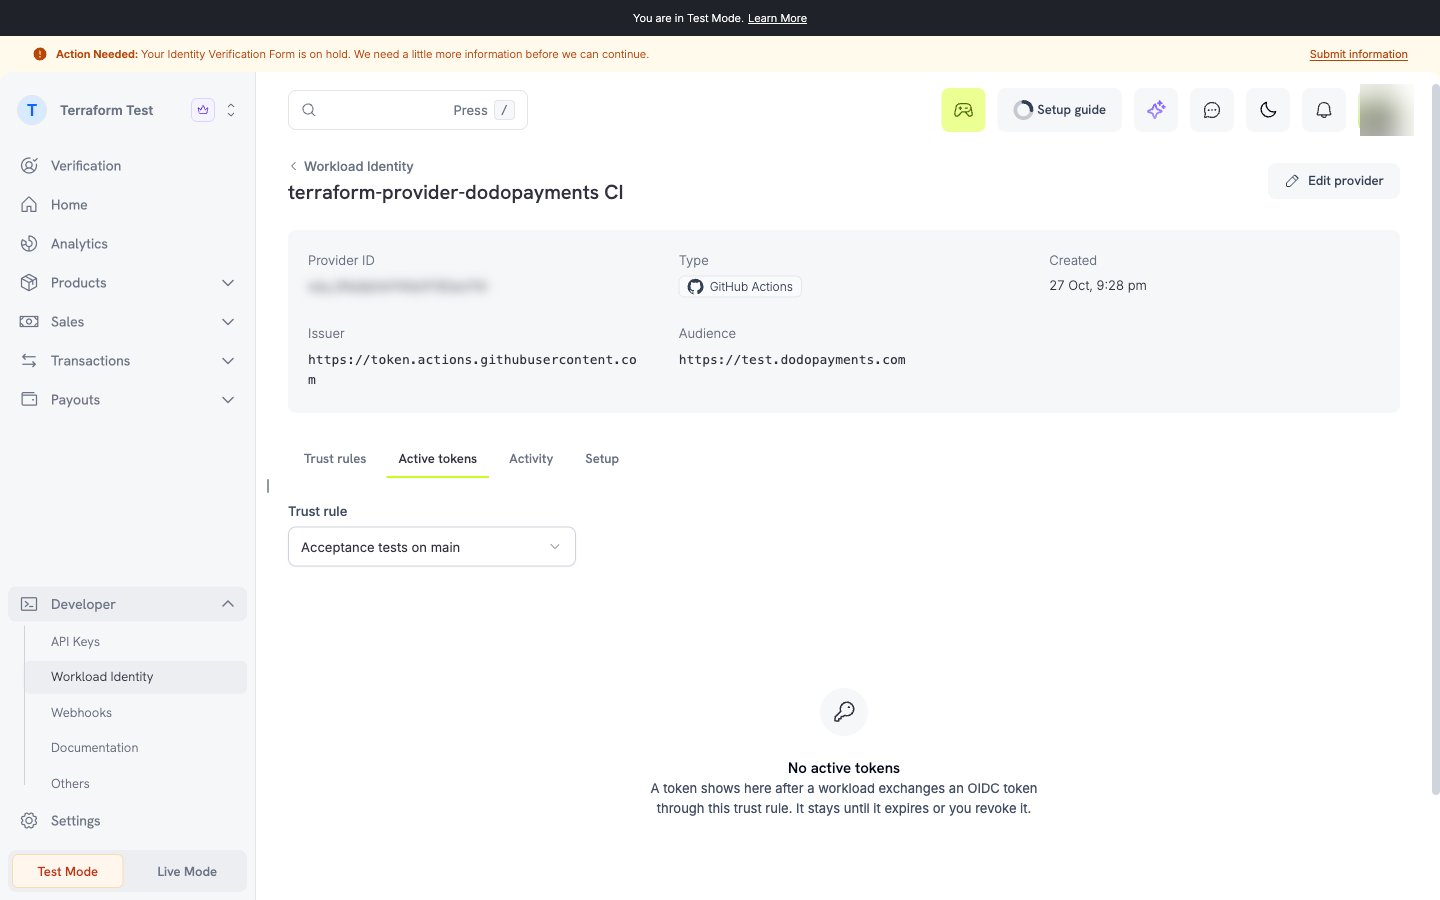Screen dimensions: 1440x900
Task: Click the Verification sidebar icon
Action: (x=29, y=166)
